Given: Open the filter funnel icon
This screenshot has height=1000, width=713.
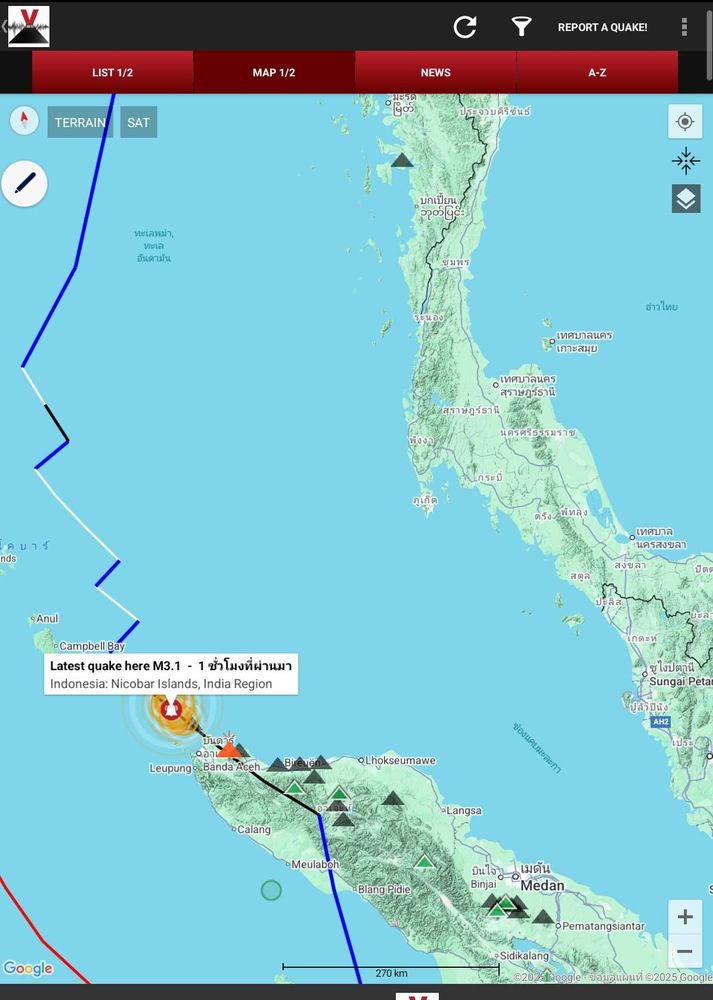Looking at the screenshot, I should pos(521,27).
